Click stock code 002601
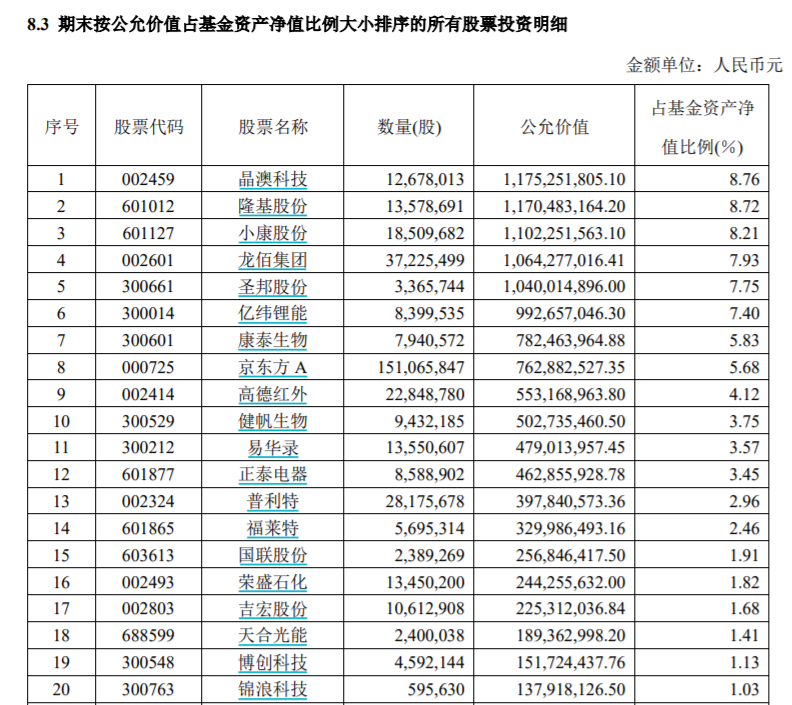This screenshot has height=705, width=792. 148,260
